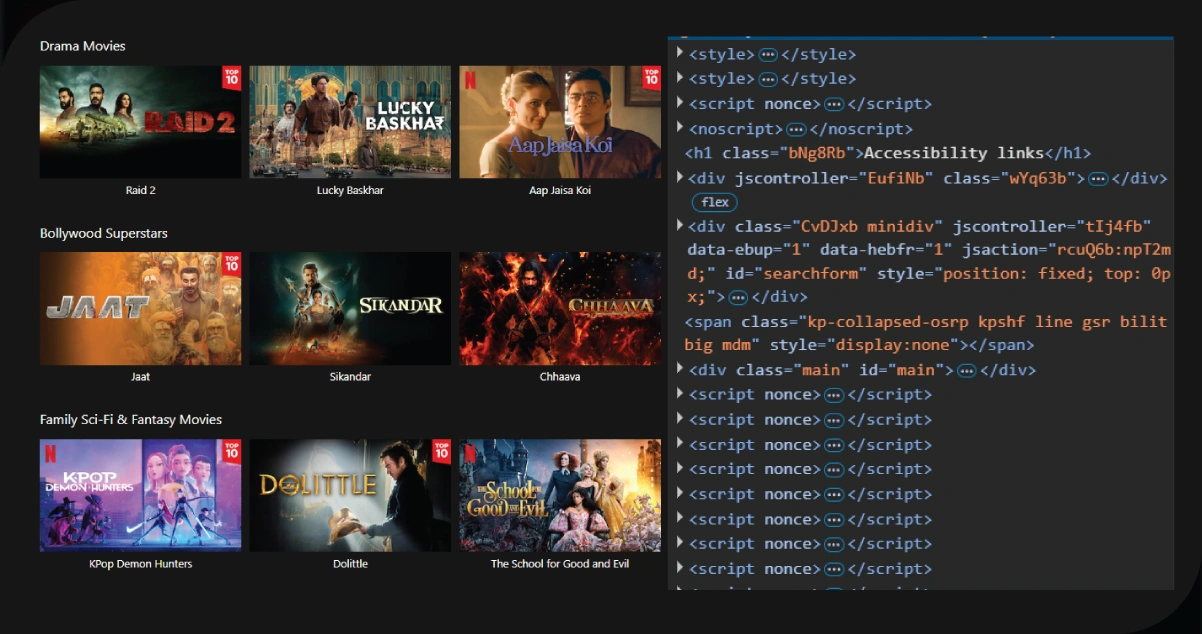Click the Bollywood Superstars heading
This screenshot has height=634, width=1202.
click(x=104, y=233)
